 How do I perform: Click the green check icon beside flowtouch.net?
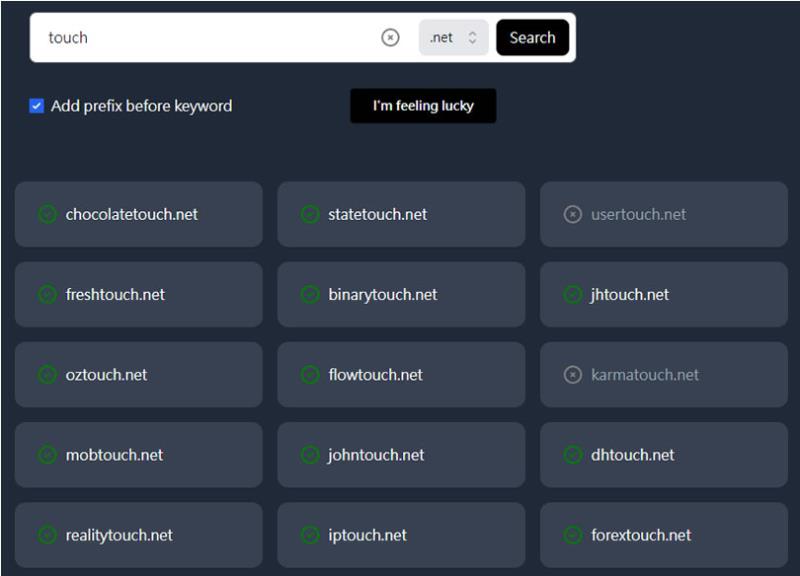pos(310,374)
